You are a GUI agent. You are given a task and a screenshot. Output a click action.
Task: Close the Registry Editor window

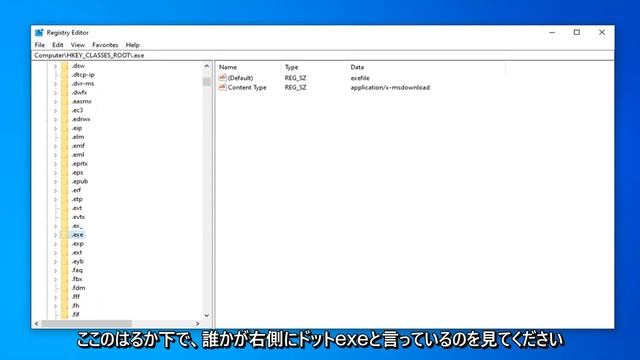click(602, 32)
